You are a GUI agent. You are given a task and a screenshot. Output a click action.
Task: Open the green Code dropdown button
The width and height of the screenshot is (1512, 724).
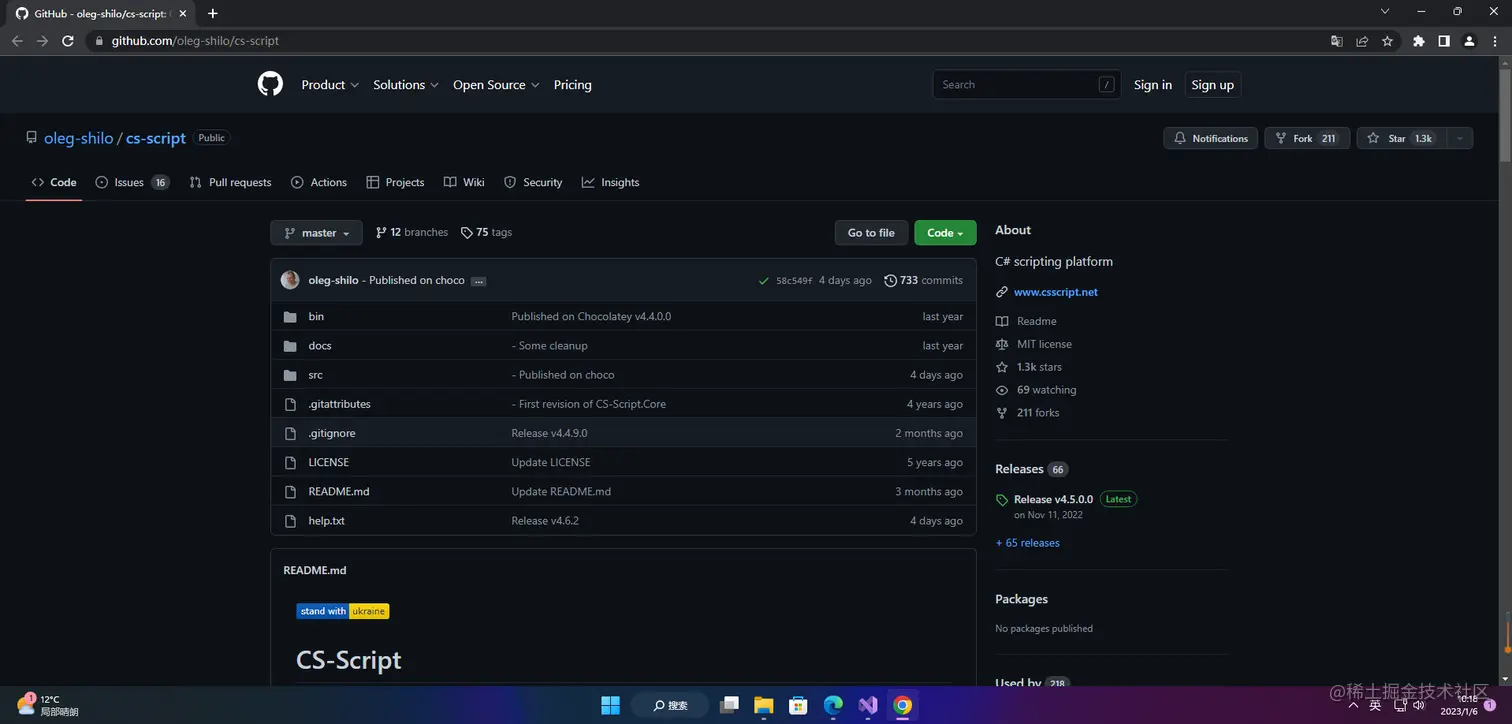tap(945, 233)
